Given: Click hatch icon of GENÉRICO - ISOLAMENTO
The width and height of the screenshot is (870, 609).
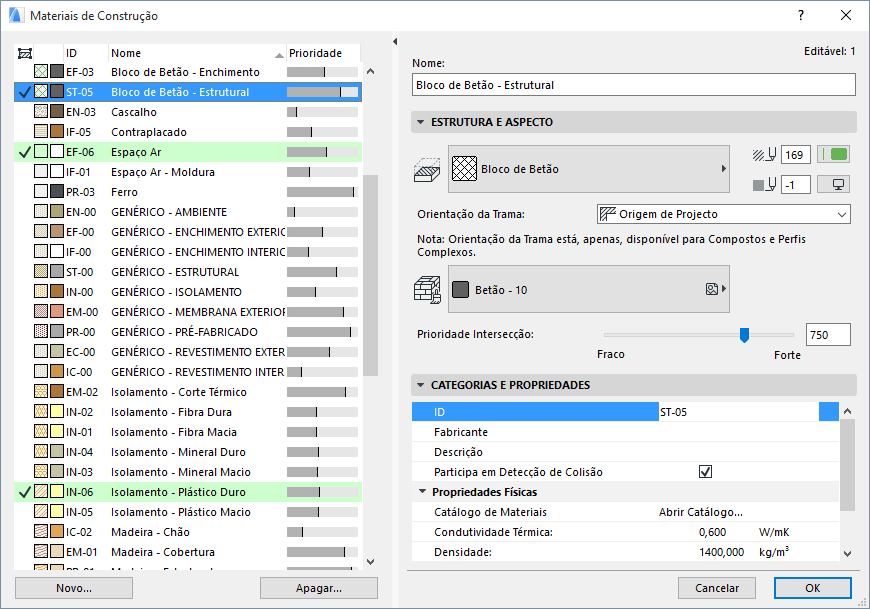Looking at the screenshot, I should (x=41, y=292).
